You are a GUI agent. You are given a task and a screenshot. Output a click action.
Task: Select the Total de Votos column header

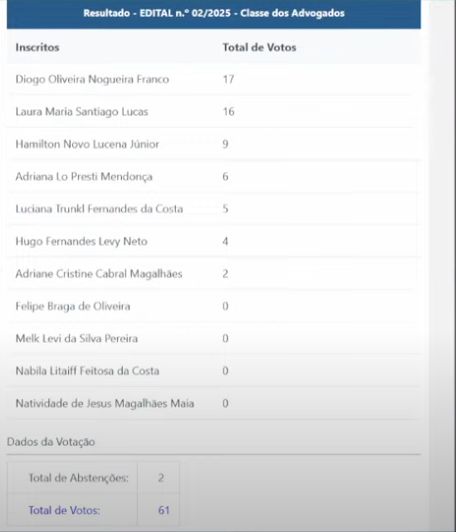coord(259,47)
